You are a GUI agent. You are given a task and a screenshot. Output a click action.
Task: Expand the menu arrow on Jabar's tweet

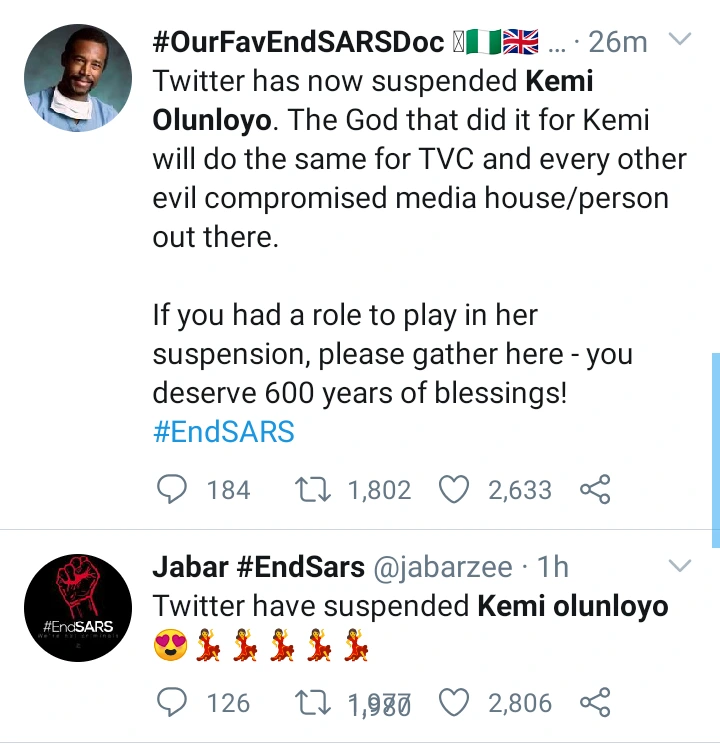tap(679, 566)
